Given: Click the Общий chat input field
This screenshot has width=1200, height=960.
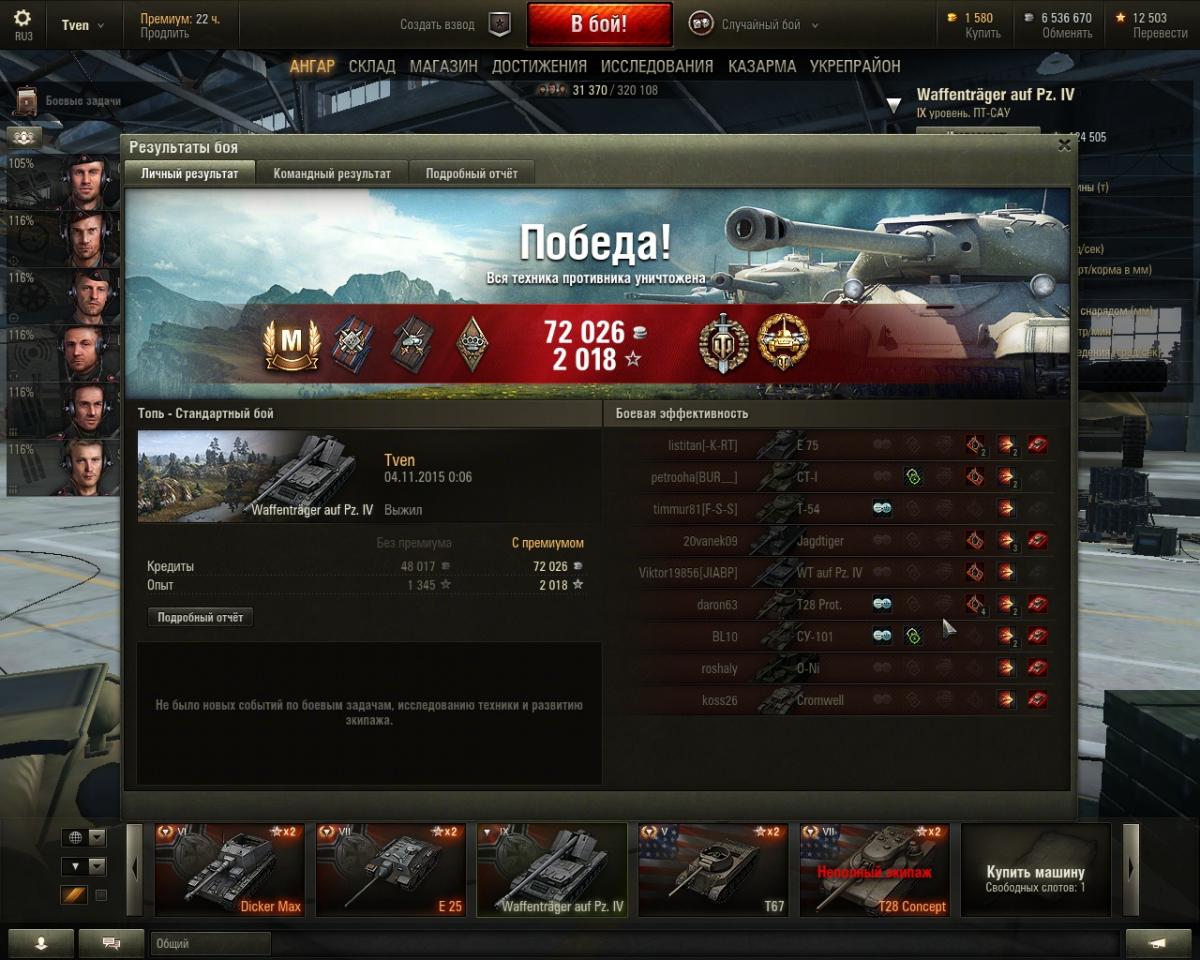Looking at the screenshot, I should pyautogui.click(x=210, y=943).
